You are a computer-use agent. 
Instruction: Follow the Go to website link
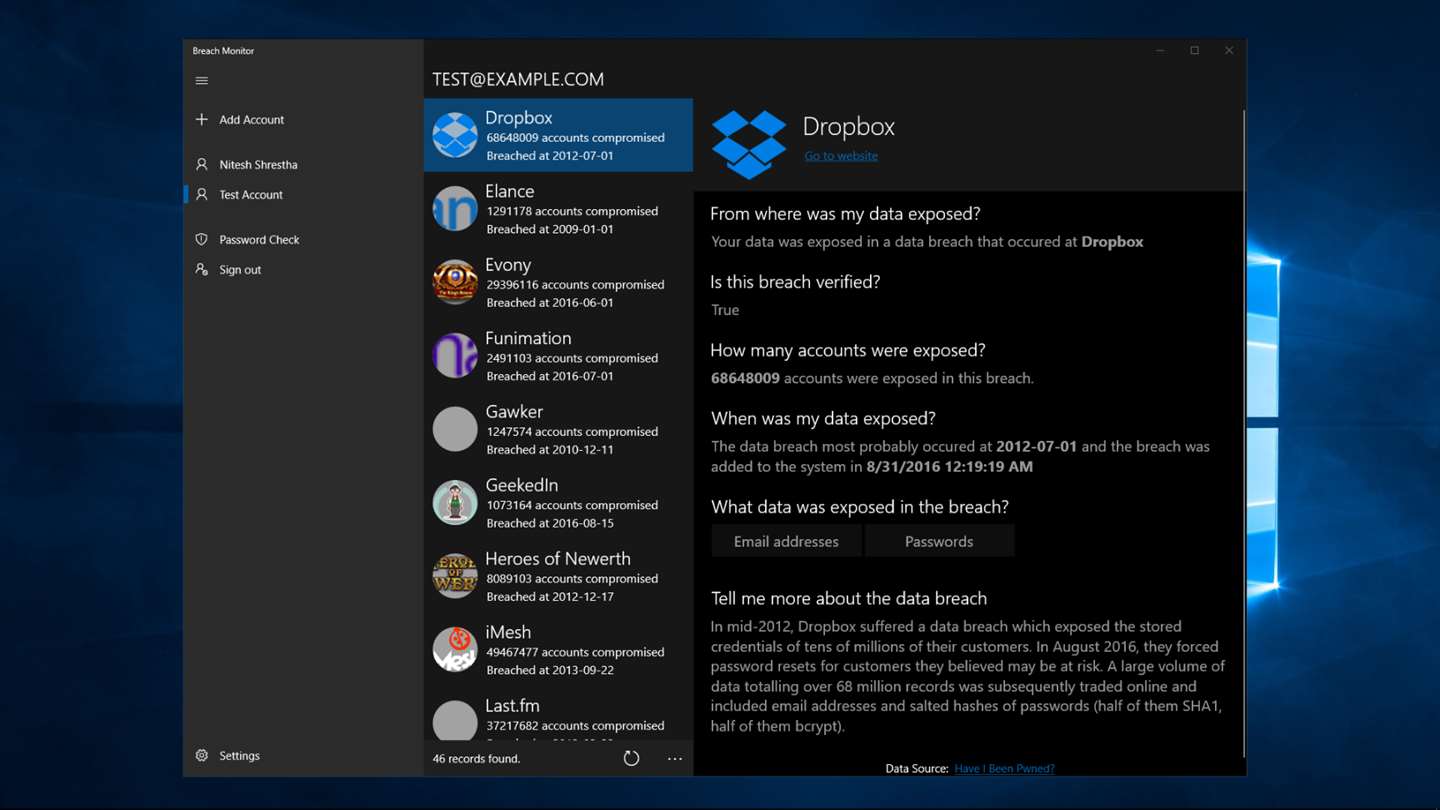[841, 156]
